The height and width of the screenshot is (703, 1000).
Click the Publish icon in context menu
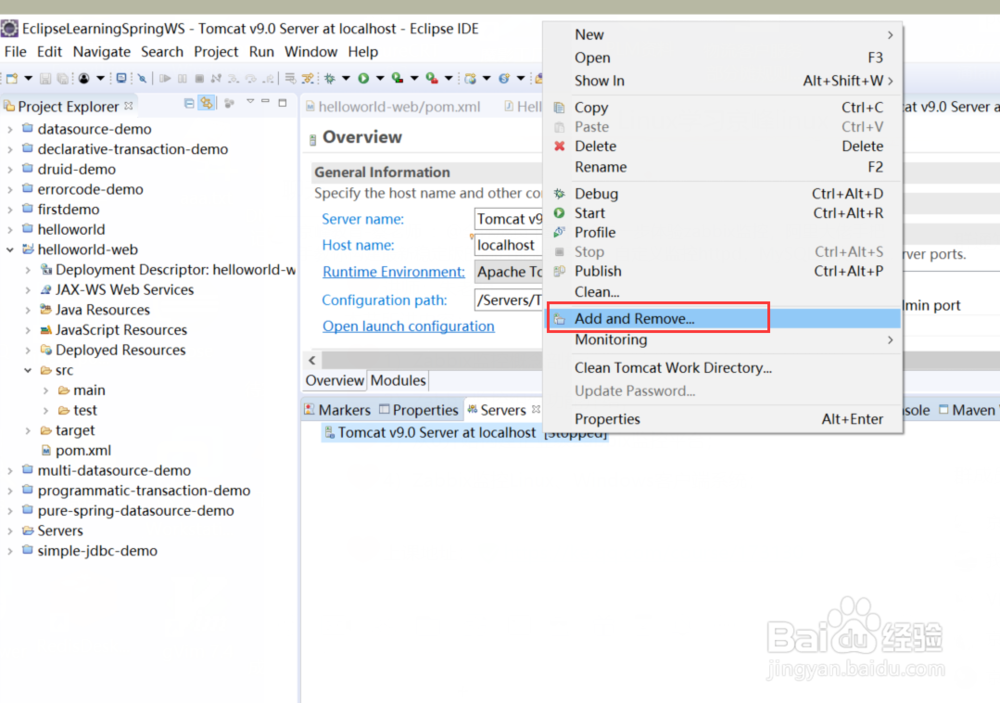pyautogui.click(x=559, y=271)
